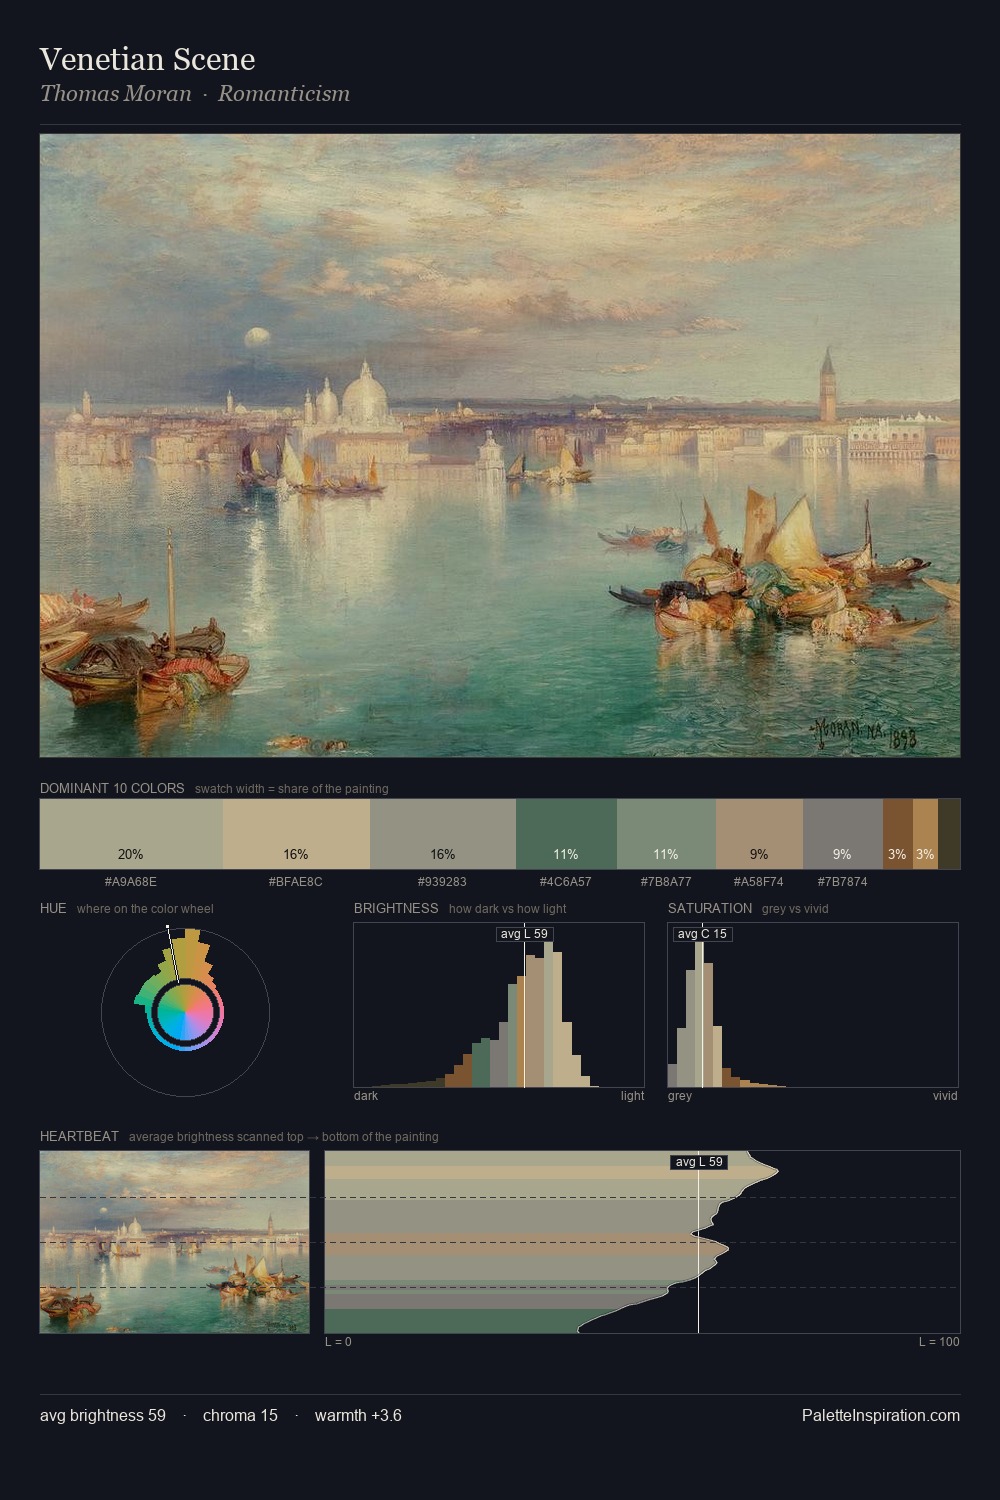The height and width of the screenshot is (1500, 1000).
Task: Pick the #7B7874 grey swatch
Action: [843, 833]
